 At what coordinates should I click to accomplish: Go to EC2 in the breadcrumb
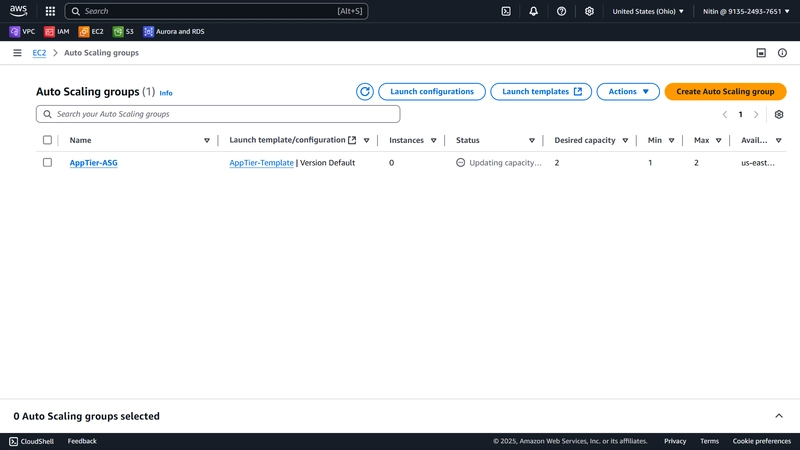click(39, 53)
